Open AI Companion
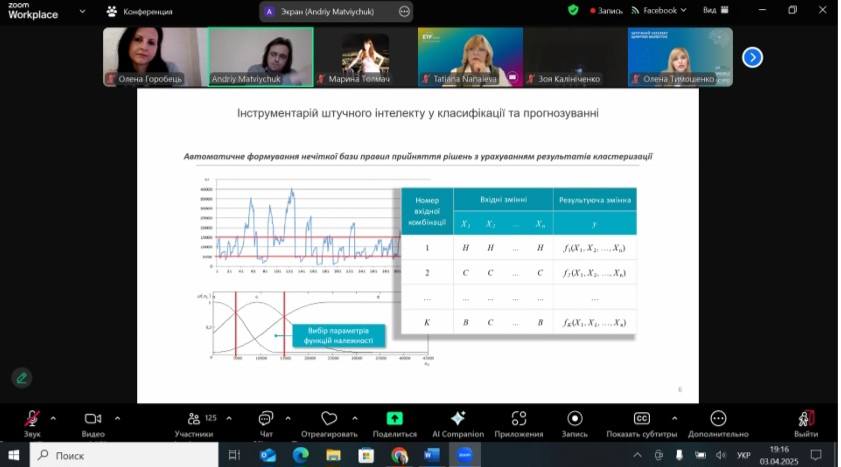 [x=458, y=418]
